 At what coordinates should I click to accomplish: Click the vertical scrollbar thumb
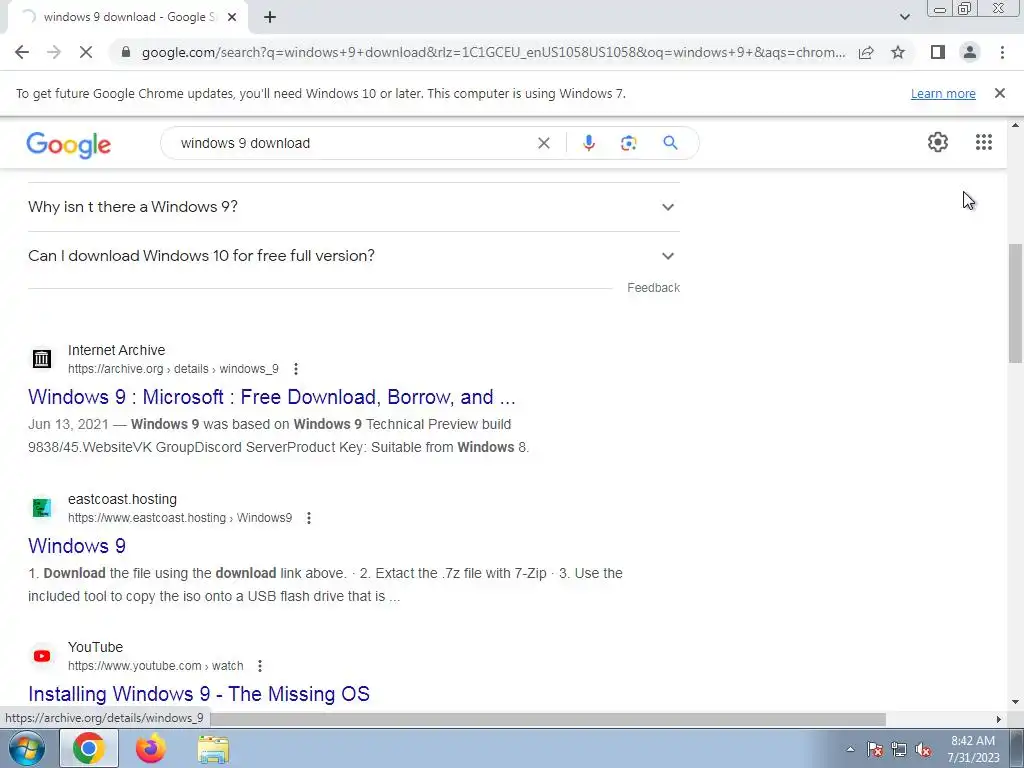pyautogui.click(x=1015, y=303)
